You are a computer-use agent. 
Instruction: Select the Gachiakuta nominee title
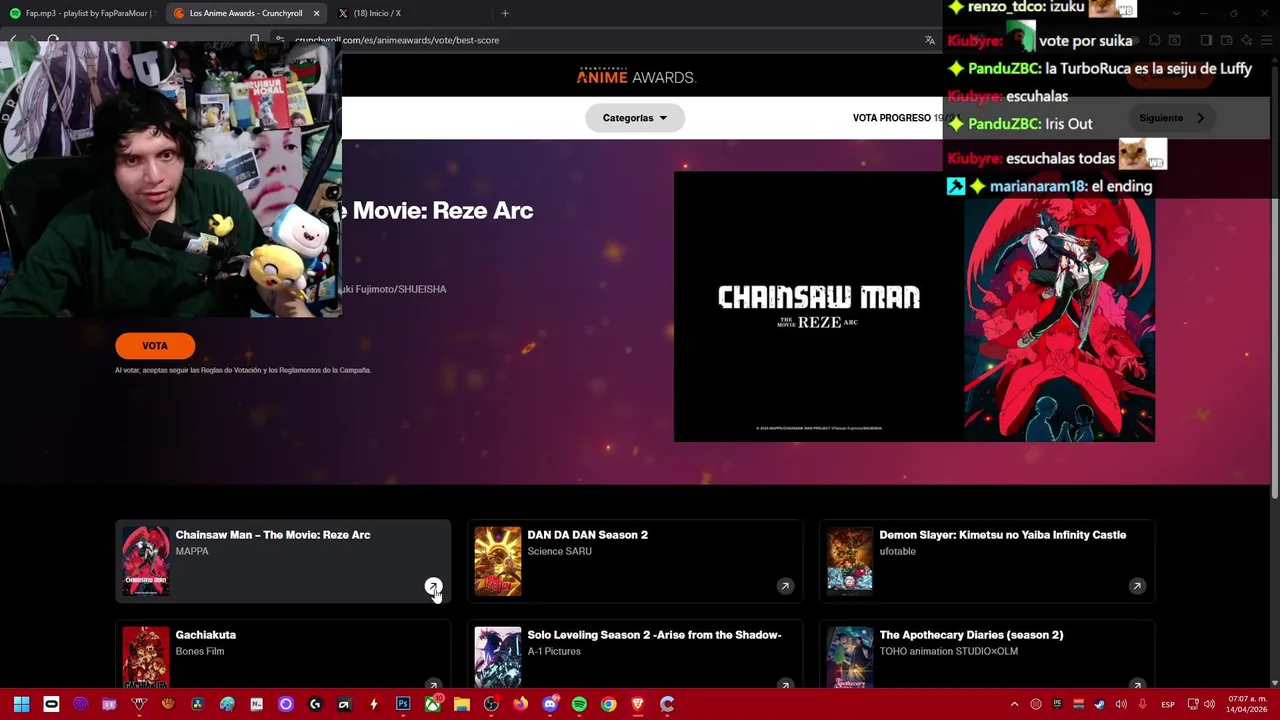click(206, 635)
